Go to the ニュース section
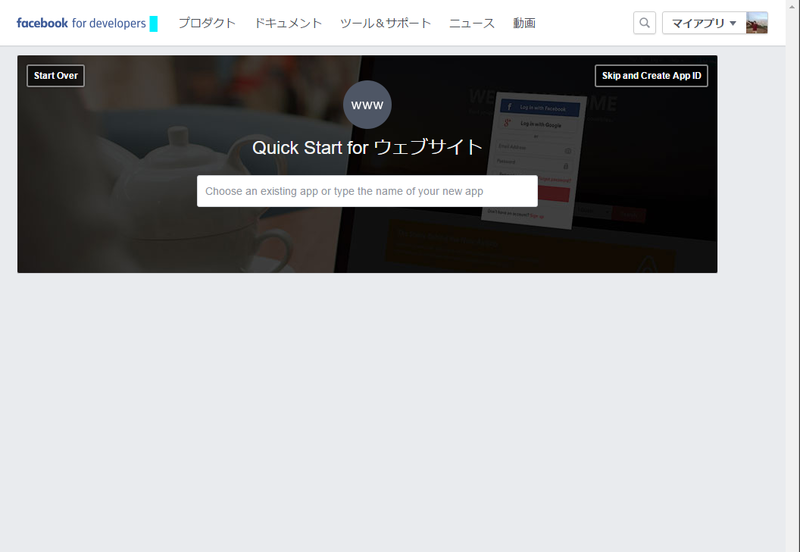Viewport: 800px width, 552px height. [472, 23]
